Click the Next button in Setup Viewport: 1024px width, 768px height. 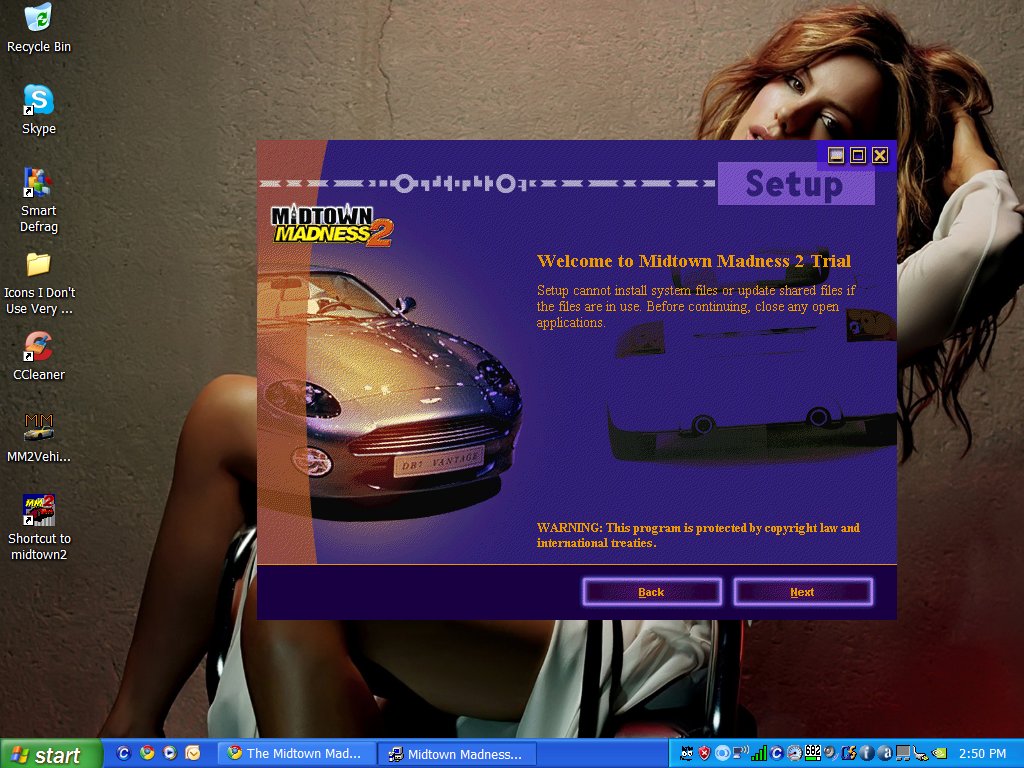[x=803, y=592]
